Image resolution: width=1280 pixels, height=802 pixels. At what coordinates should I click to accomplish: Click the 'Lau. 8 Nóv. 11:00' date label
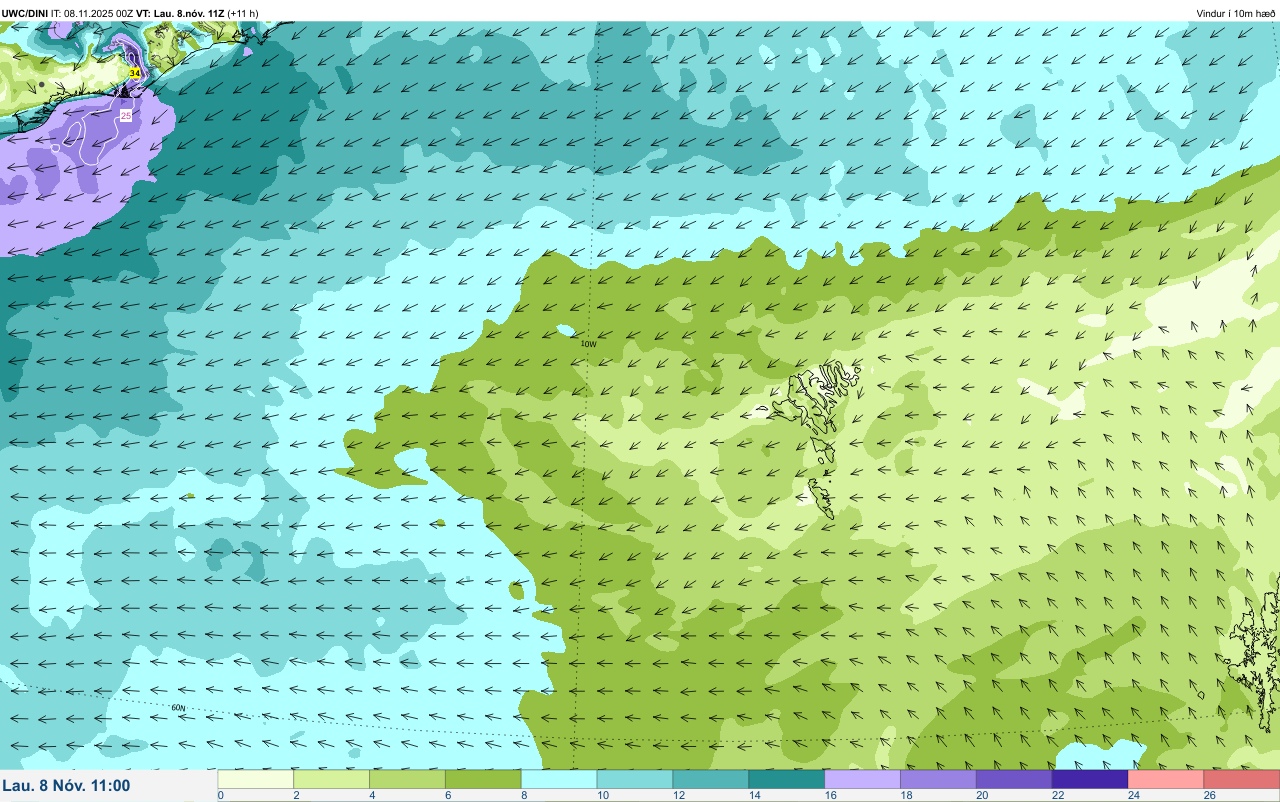(x=66, y=786)
